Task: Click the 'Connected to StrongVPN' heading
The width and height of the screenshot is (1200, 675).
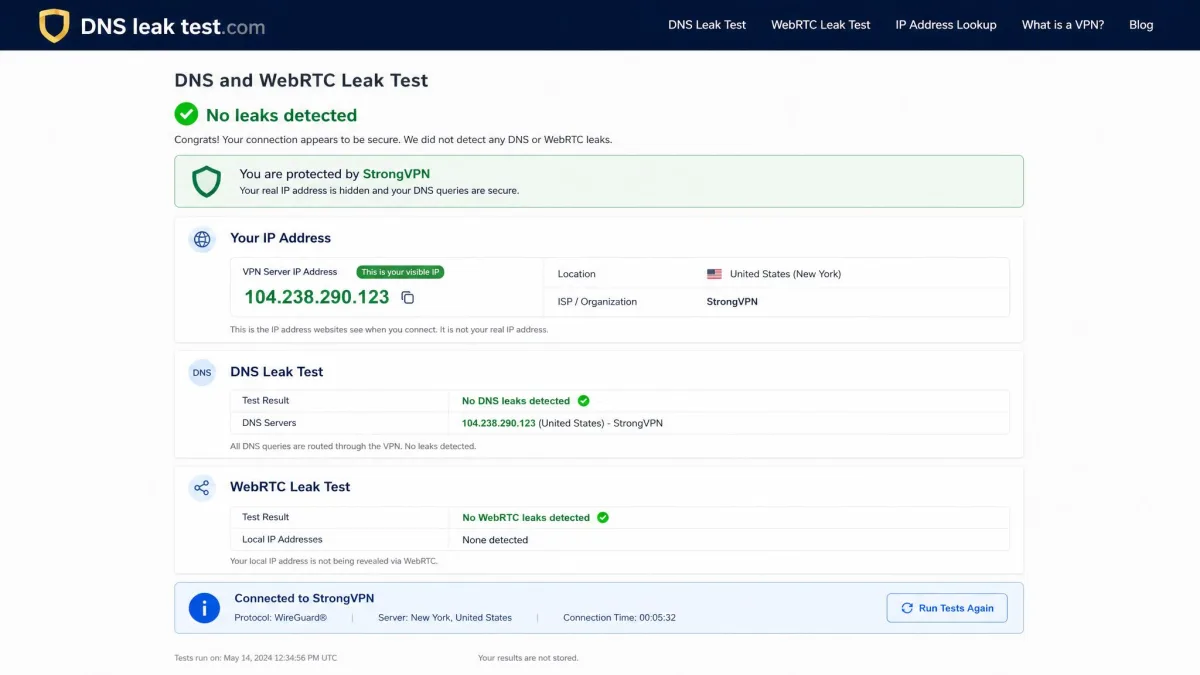Action: click(304, 598)
